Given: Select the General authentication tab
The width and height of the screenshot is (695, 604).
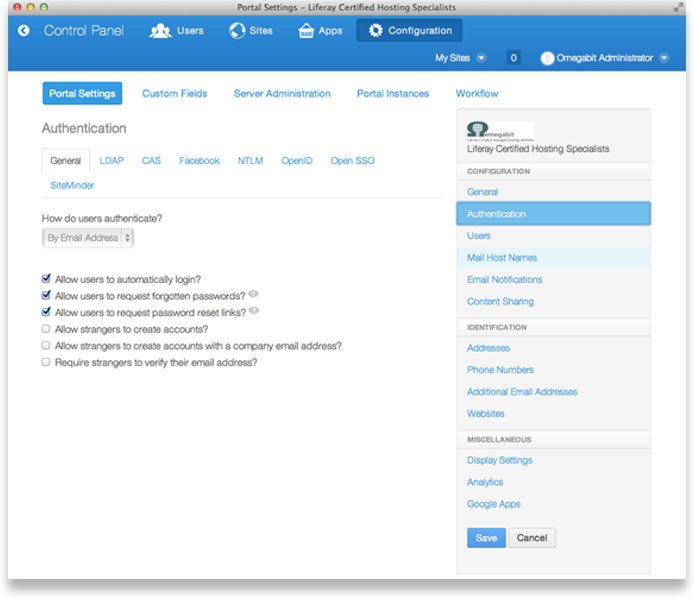Looking at the screenshot, I should [x=66, y=161].
